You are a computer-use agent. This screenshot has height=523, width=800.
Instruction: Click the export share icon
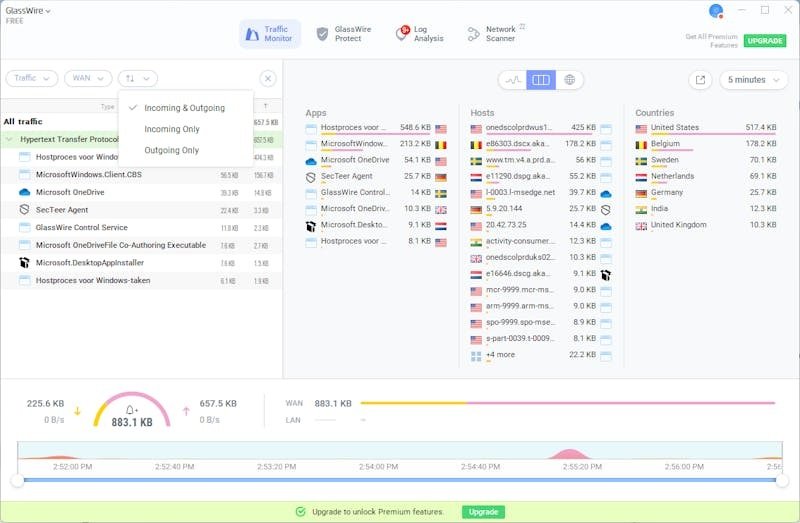pos(700,80)
